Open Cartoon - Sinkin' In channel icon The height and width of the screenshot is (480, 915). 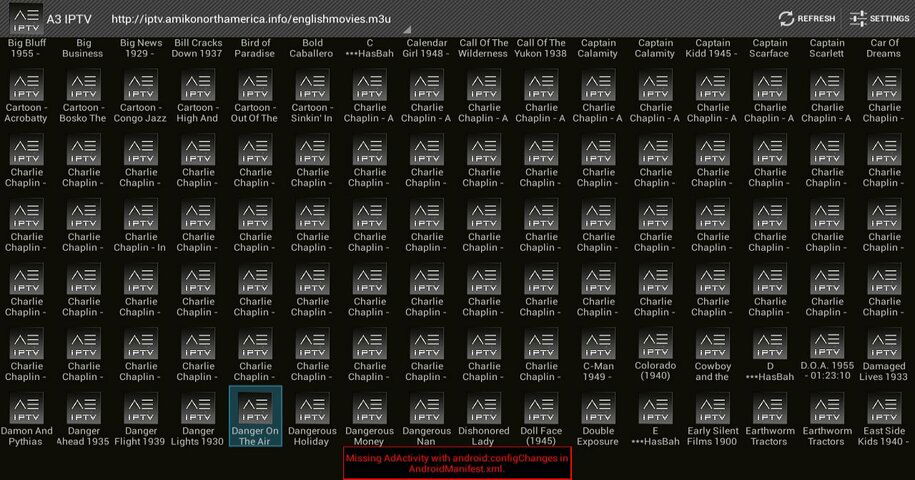312,85
